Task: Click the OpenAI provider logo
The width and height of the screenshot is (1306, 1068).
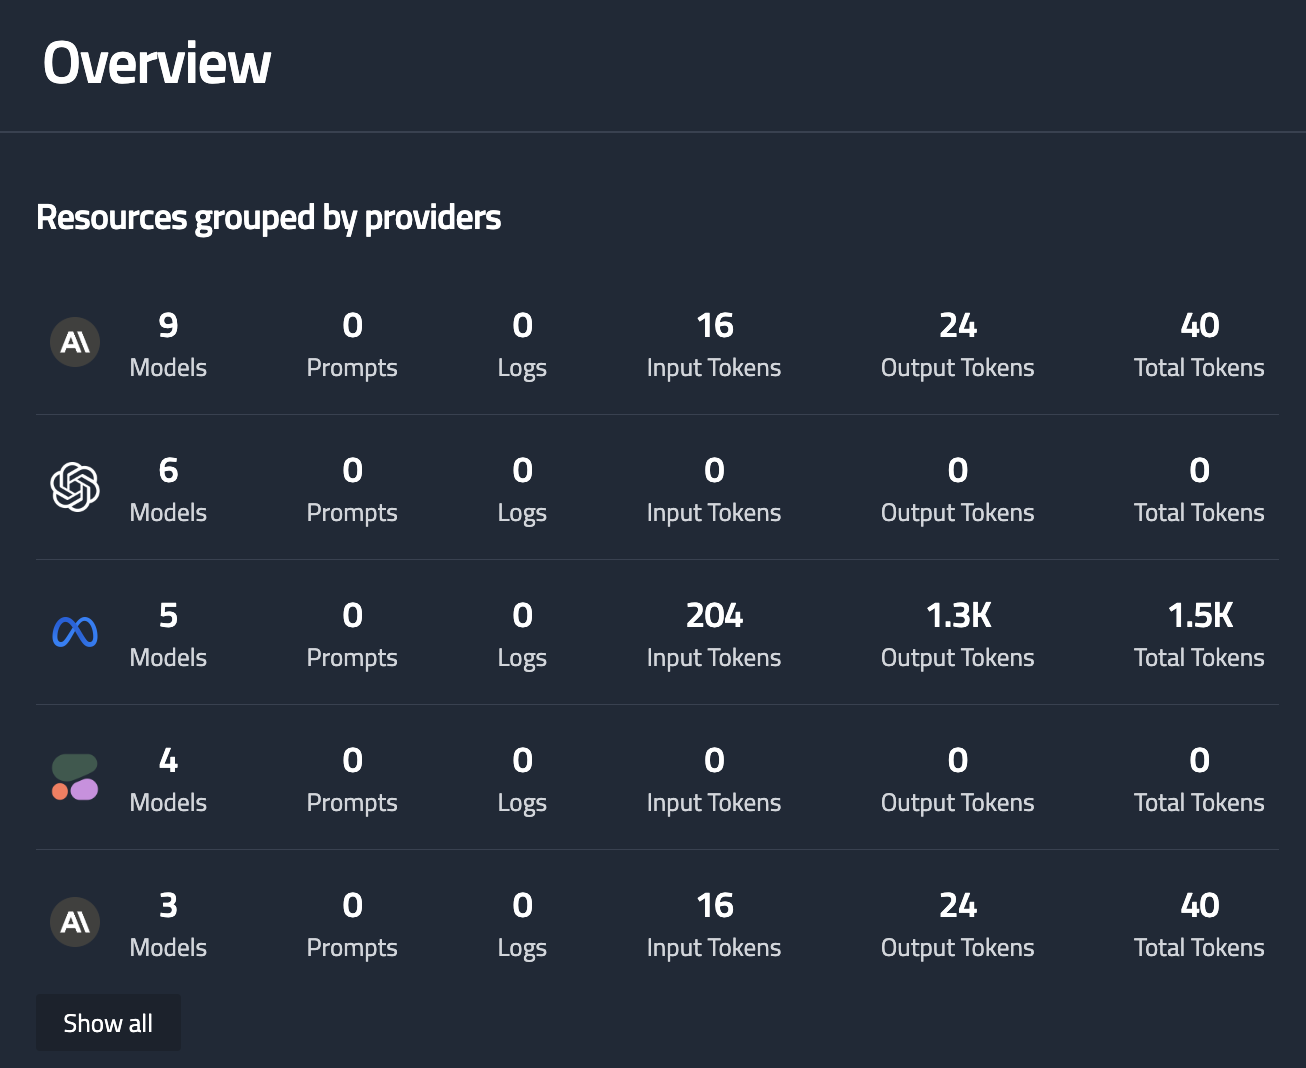Action: [x=75, y=488]
